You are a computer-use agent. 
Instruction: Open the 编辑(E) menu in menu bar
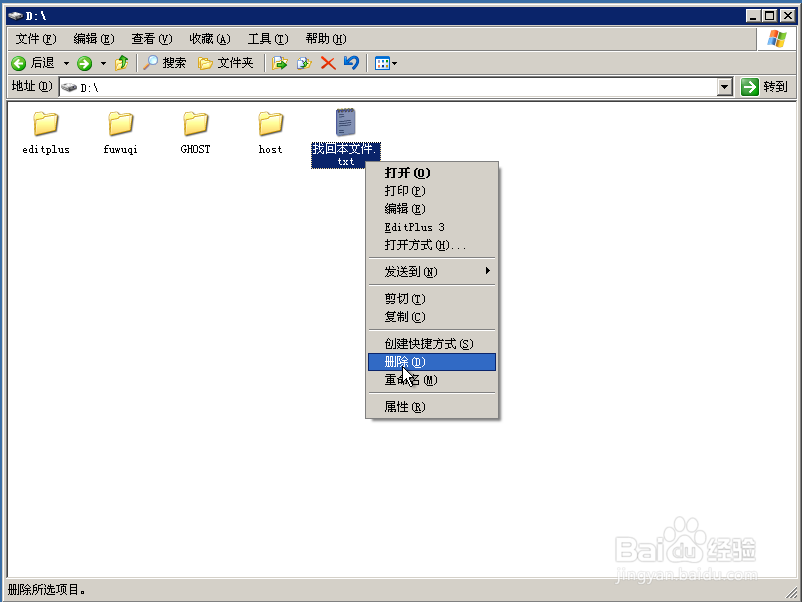tap(94, 39)
